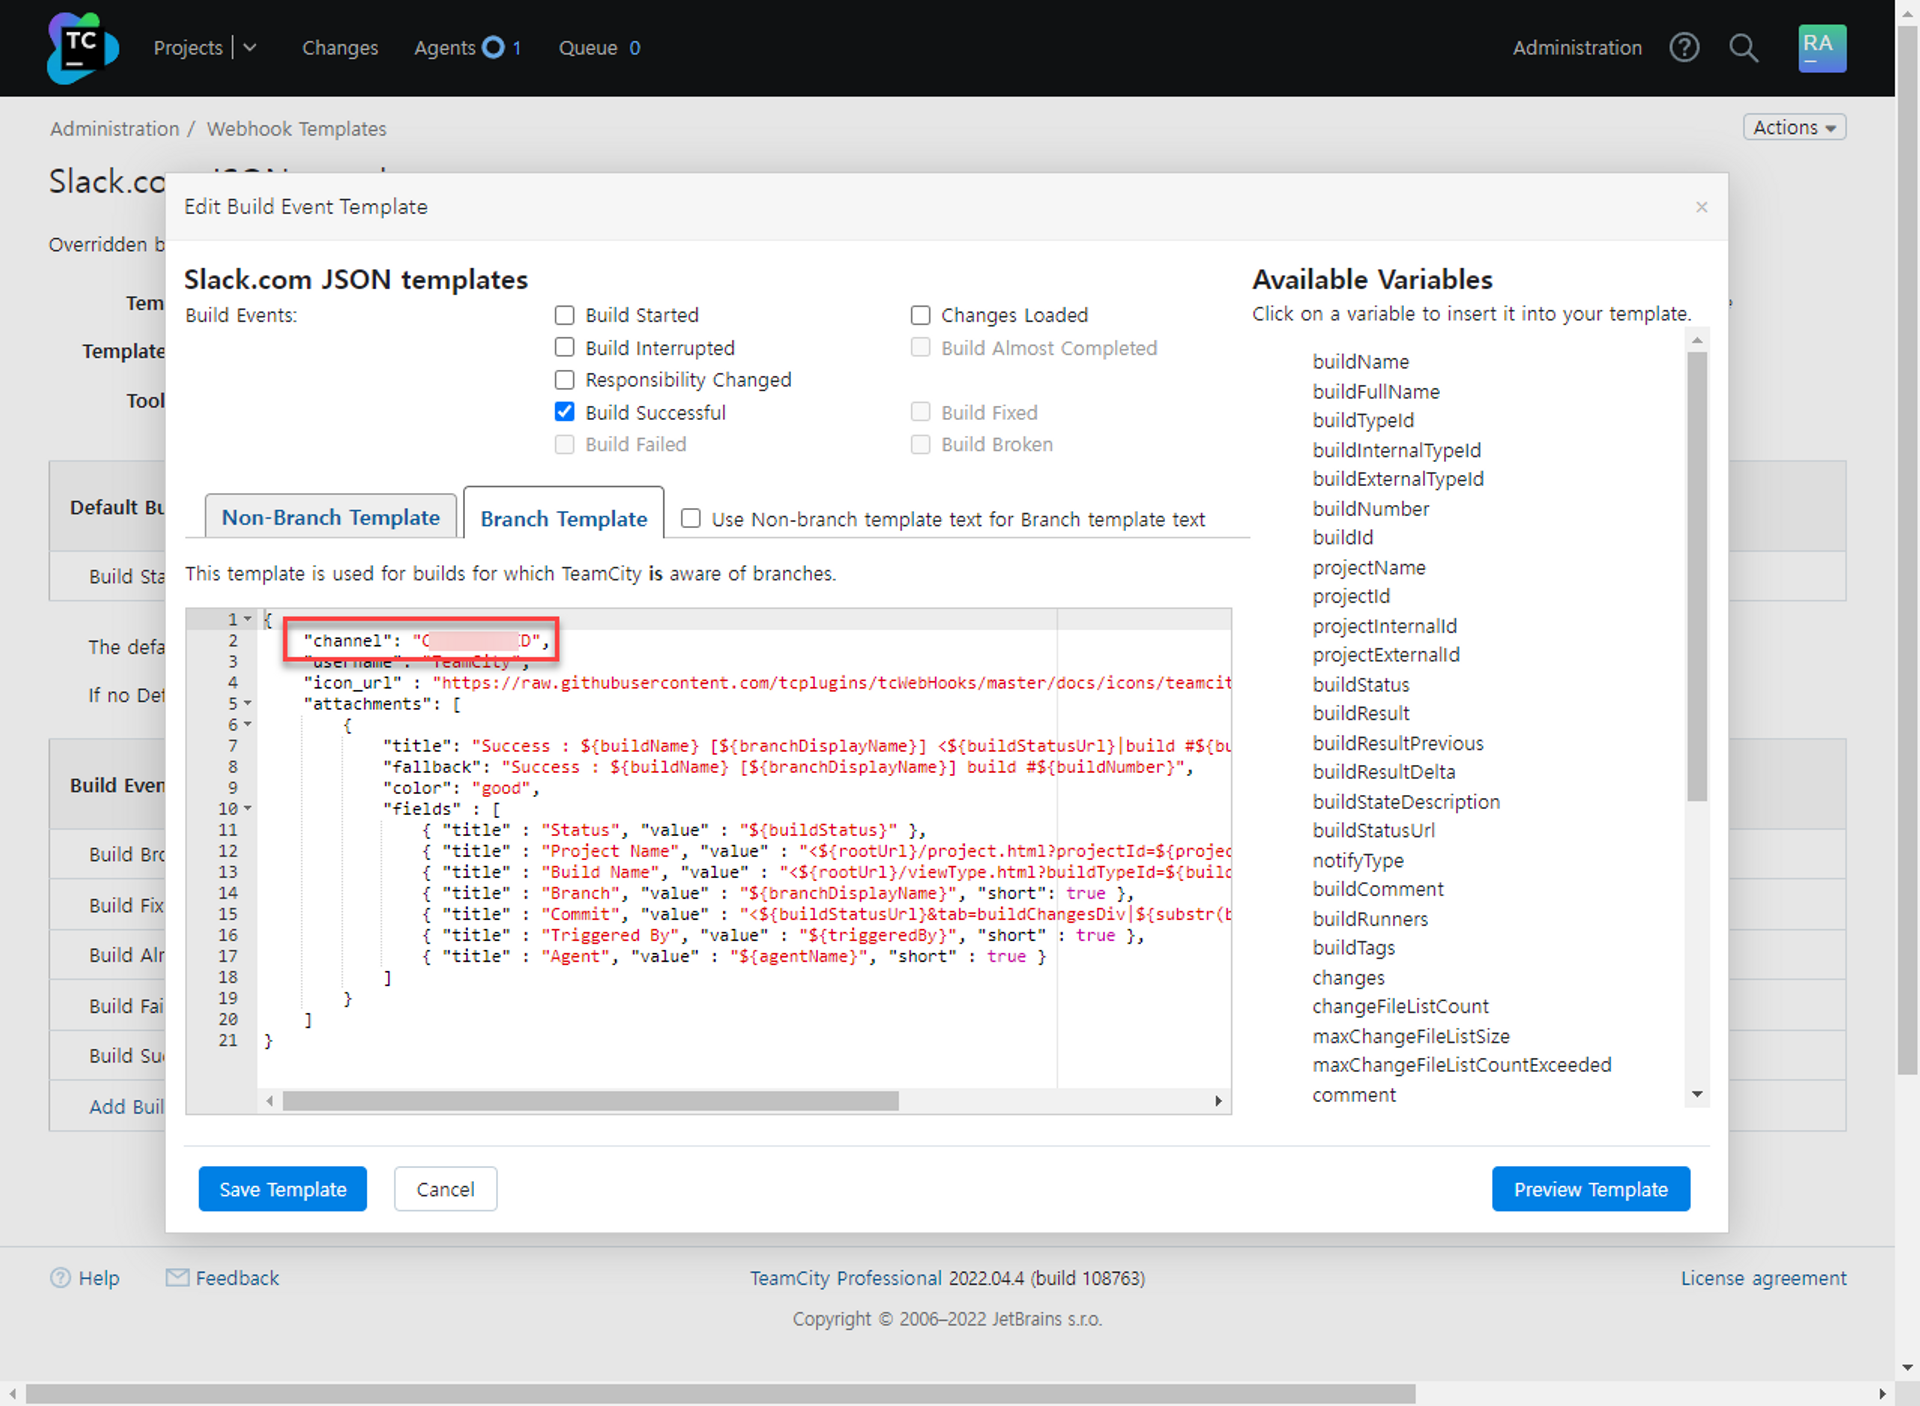1920x1406 pixels.
Task: Toggle Build Failed checkbox
Action: [x=565, y=444]
